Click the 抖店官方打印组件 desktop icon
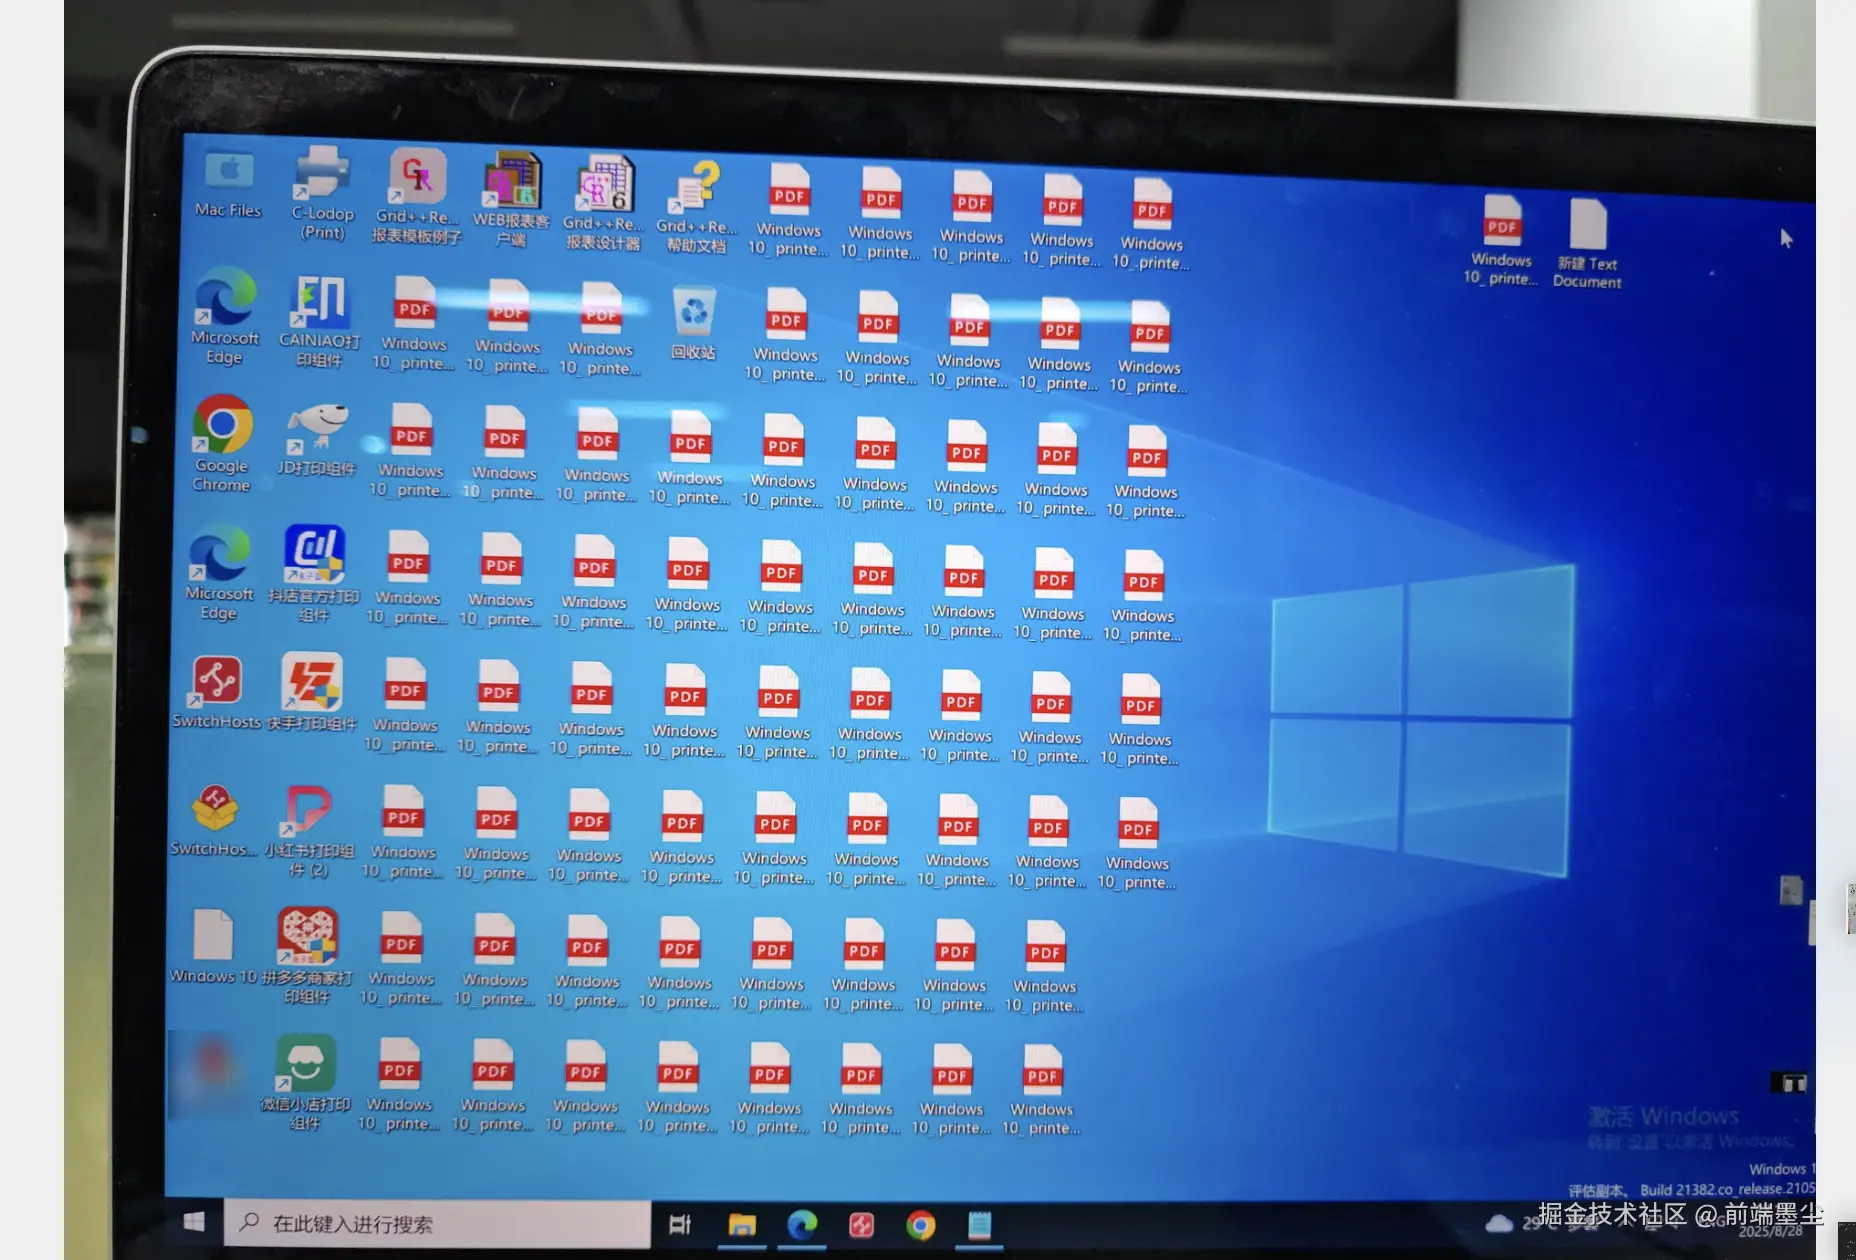Viewport: 1856px width, 1260px height. click(x=314, y=573)
